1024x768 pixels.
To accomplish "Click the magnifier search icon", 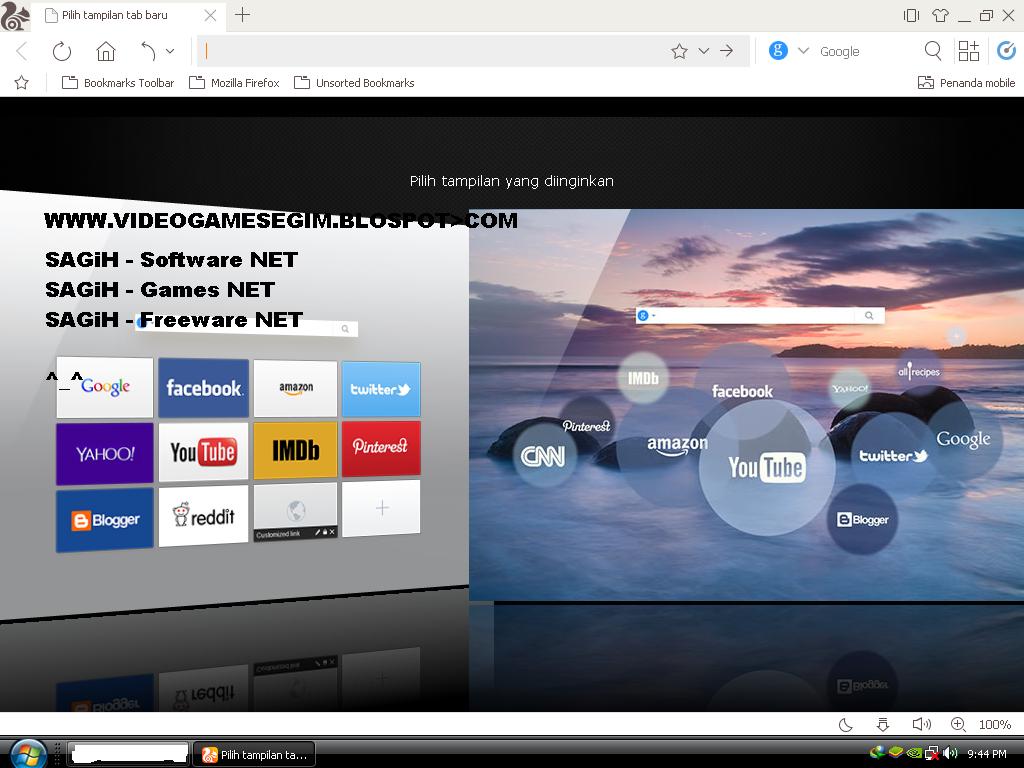I will tap(933, 51).
